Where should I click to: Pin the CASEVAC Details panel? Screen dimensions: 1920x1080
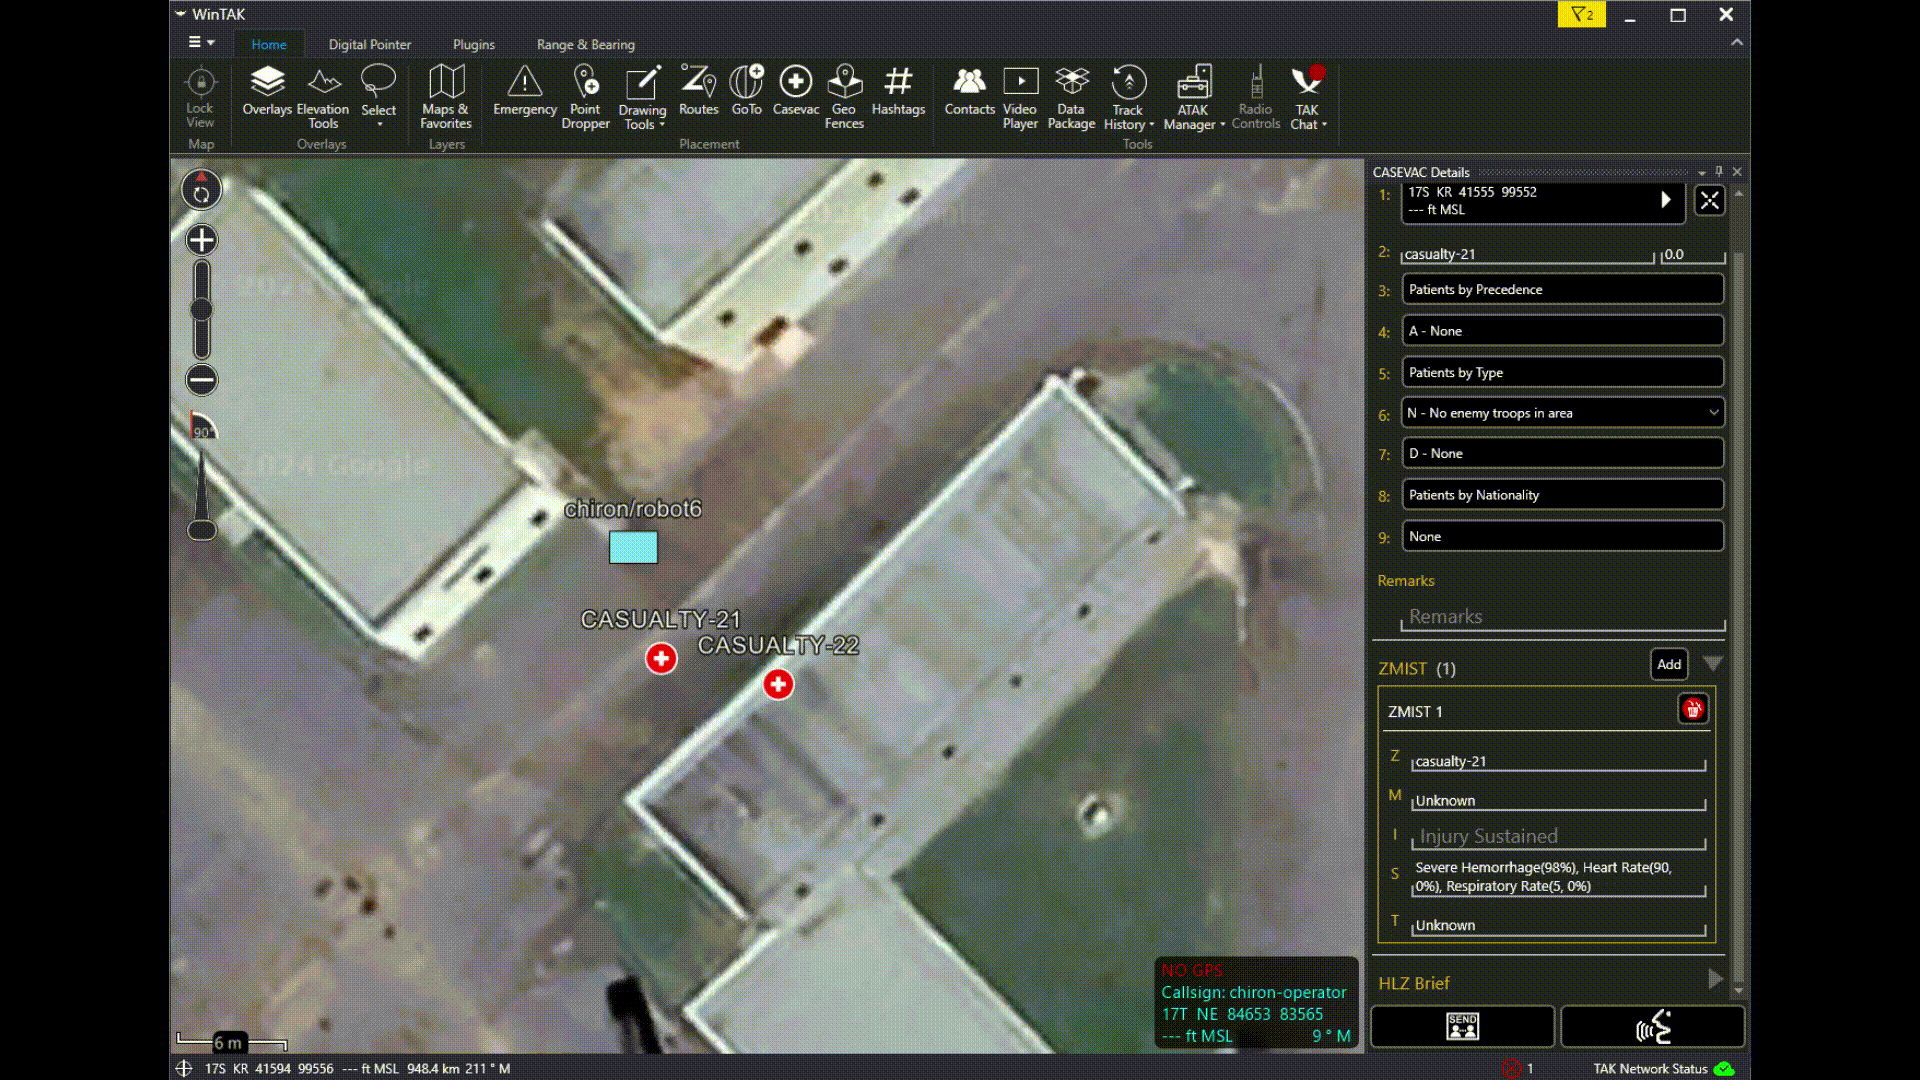click(1719, 172)
